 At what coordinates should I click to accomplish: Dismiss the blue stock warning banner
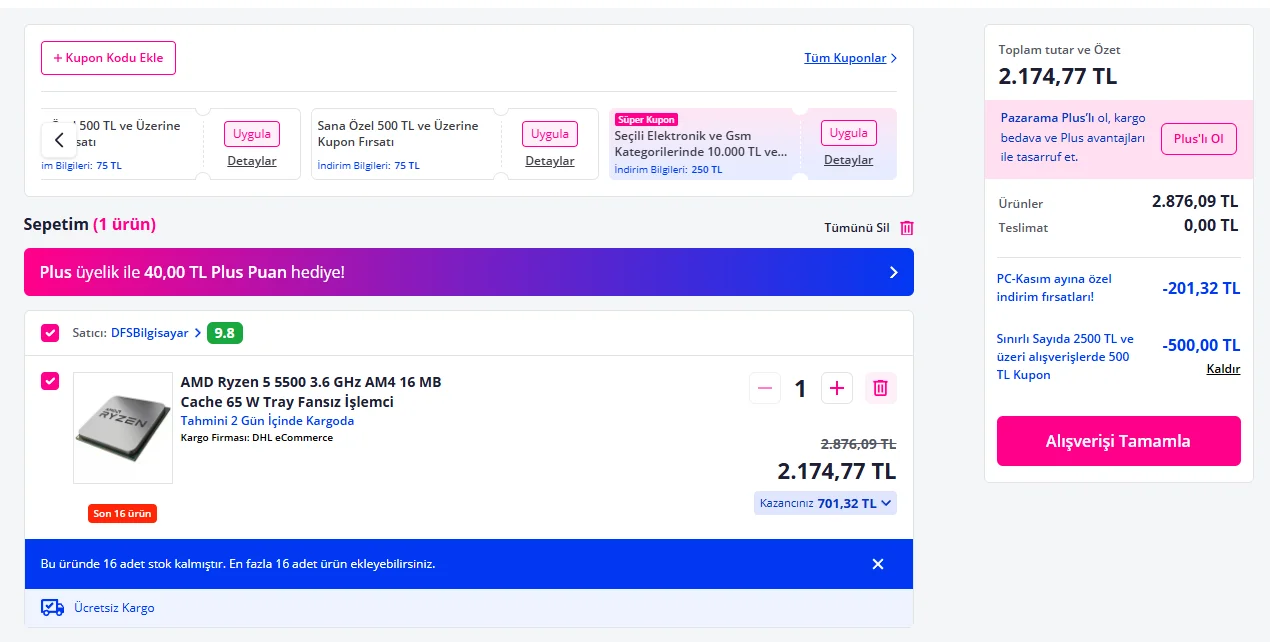tap(878, 564)
